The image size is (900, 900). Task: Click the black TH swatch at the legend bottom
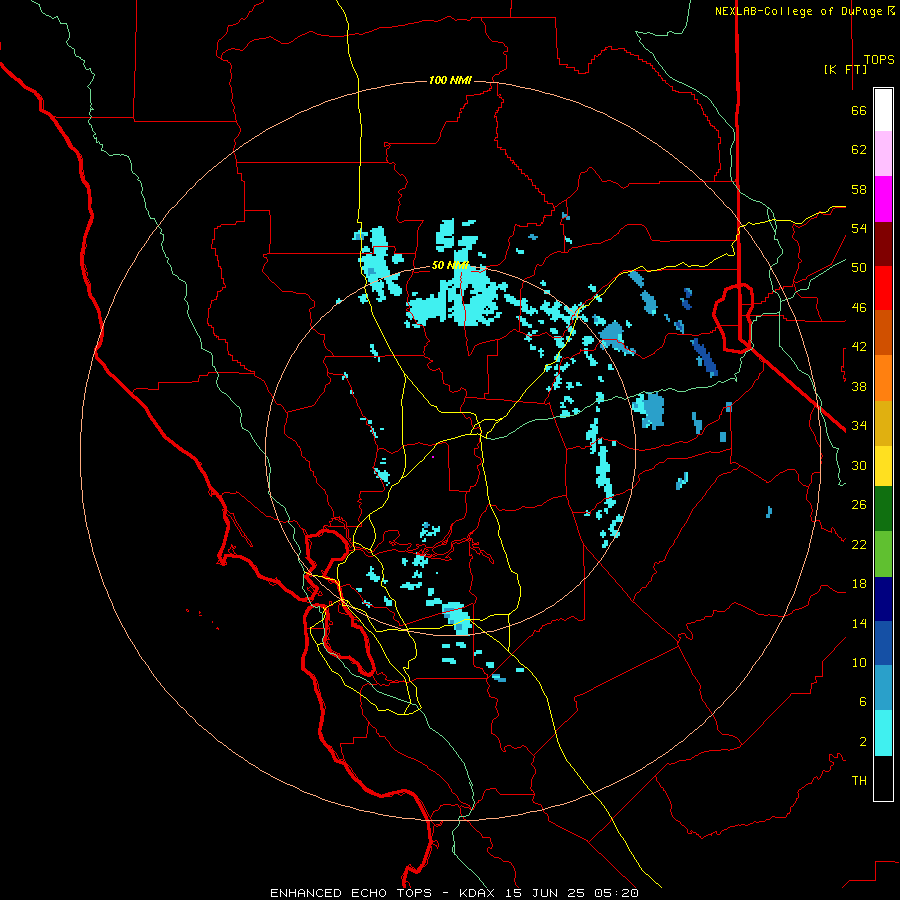coord(883,778)
